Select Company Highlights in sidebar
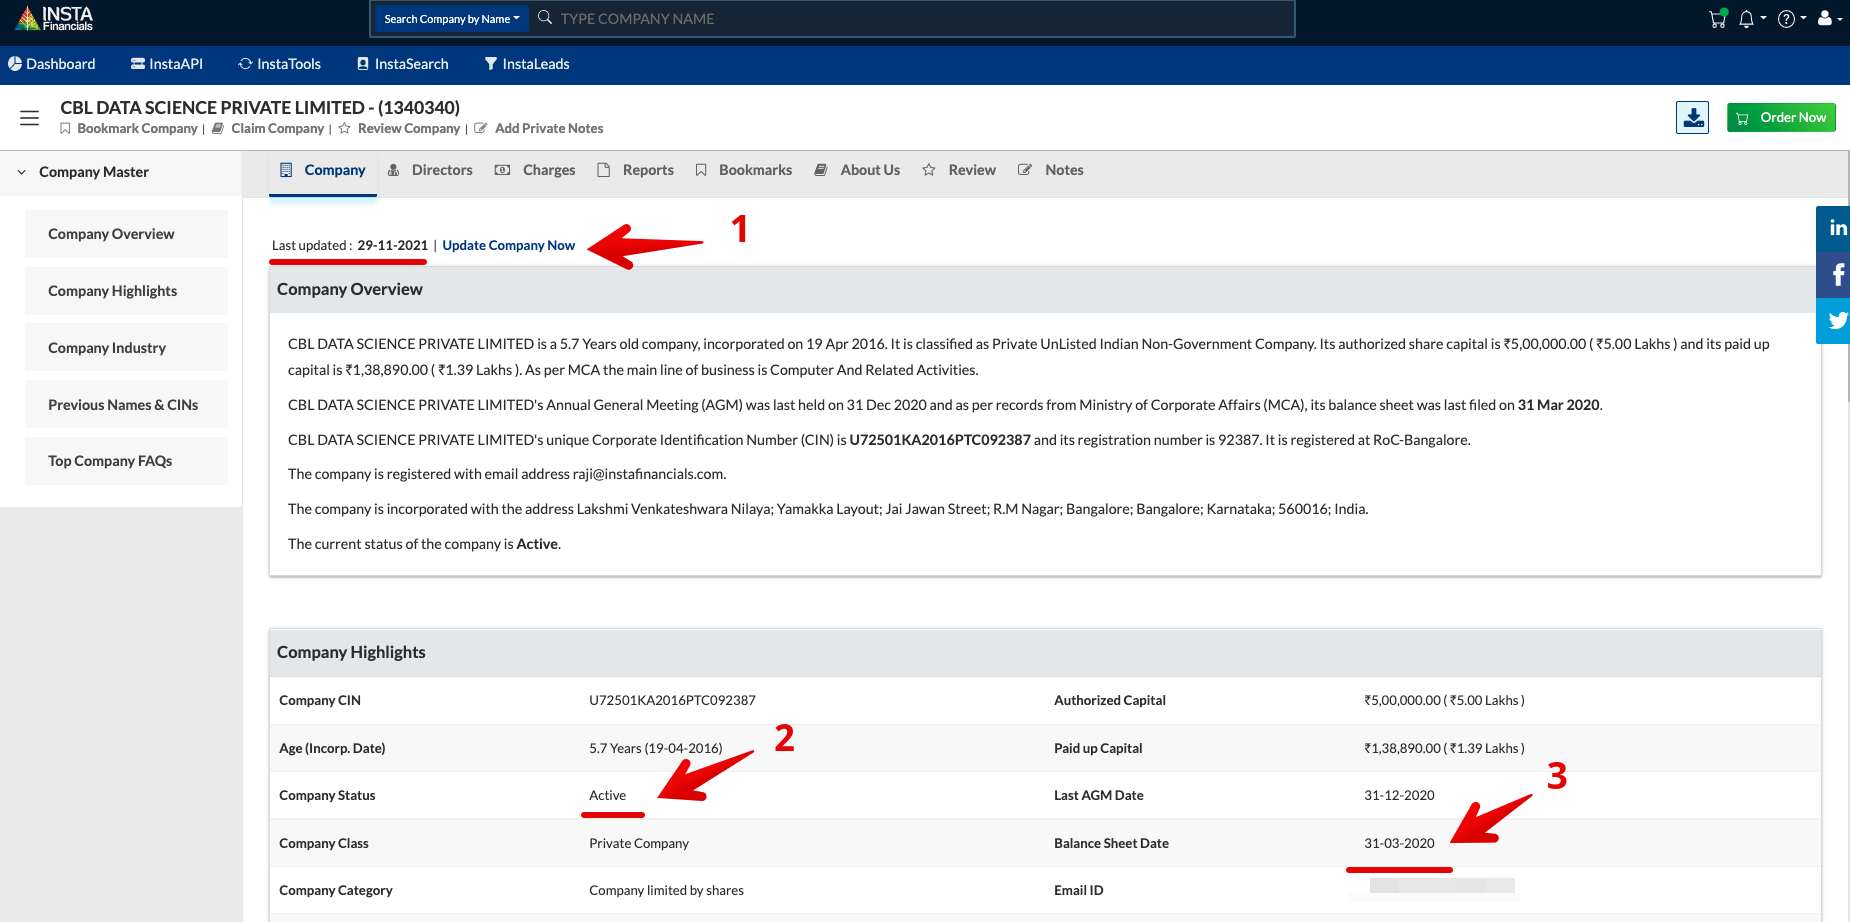The width and height of the screenshot is (1850, 922). tap(126, 291)
